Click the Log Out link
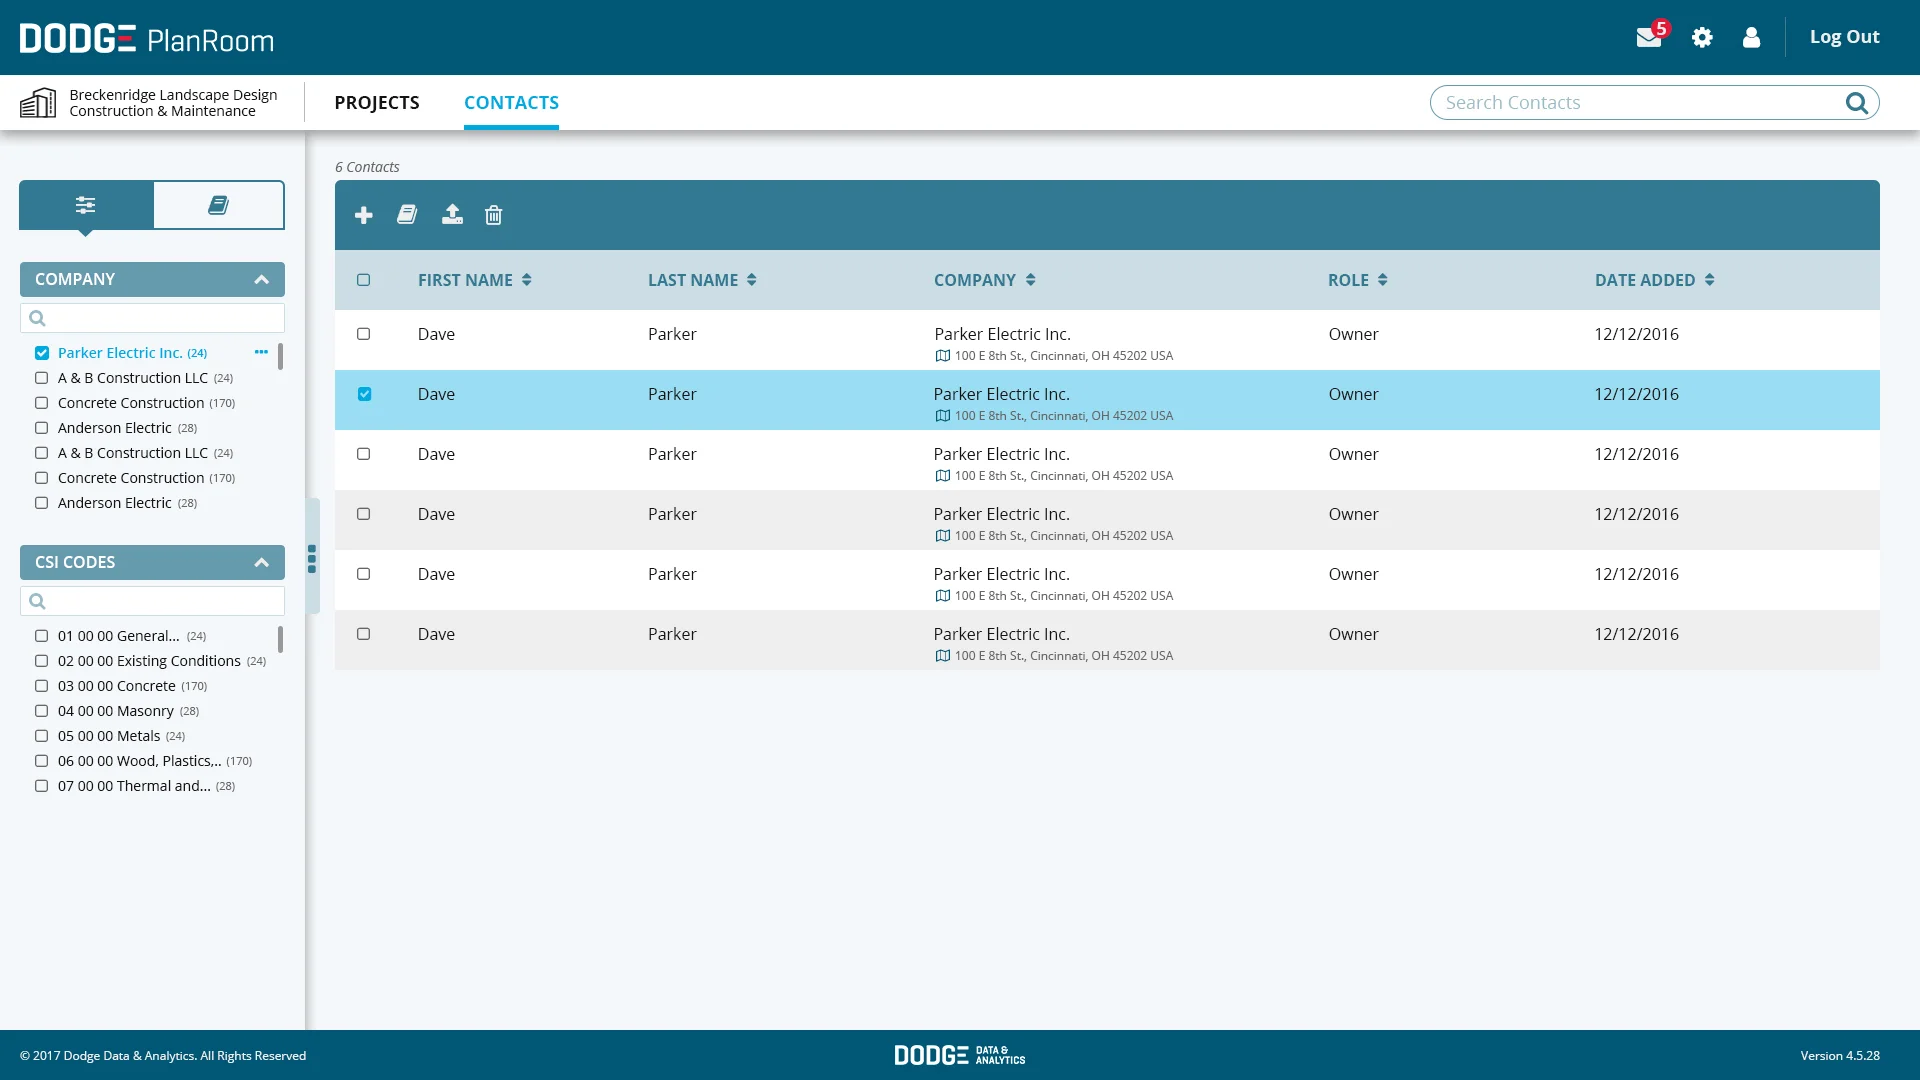 tap(1844, 37)
